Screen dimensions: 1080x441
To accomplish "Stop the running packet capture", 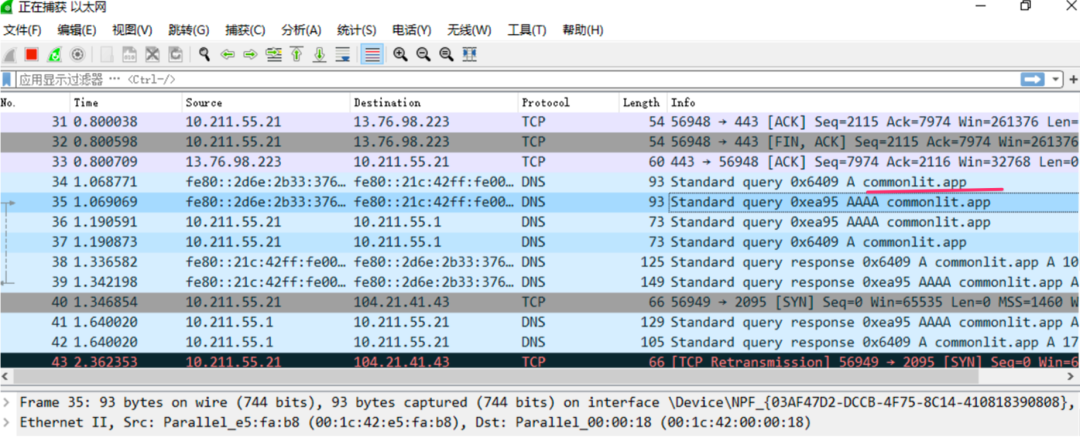I will coord(32,54).
